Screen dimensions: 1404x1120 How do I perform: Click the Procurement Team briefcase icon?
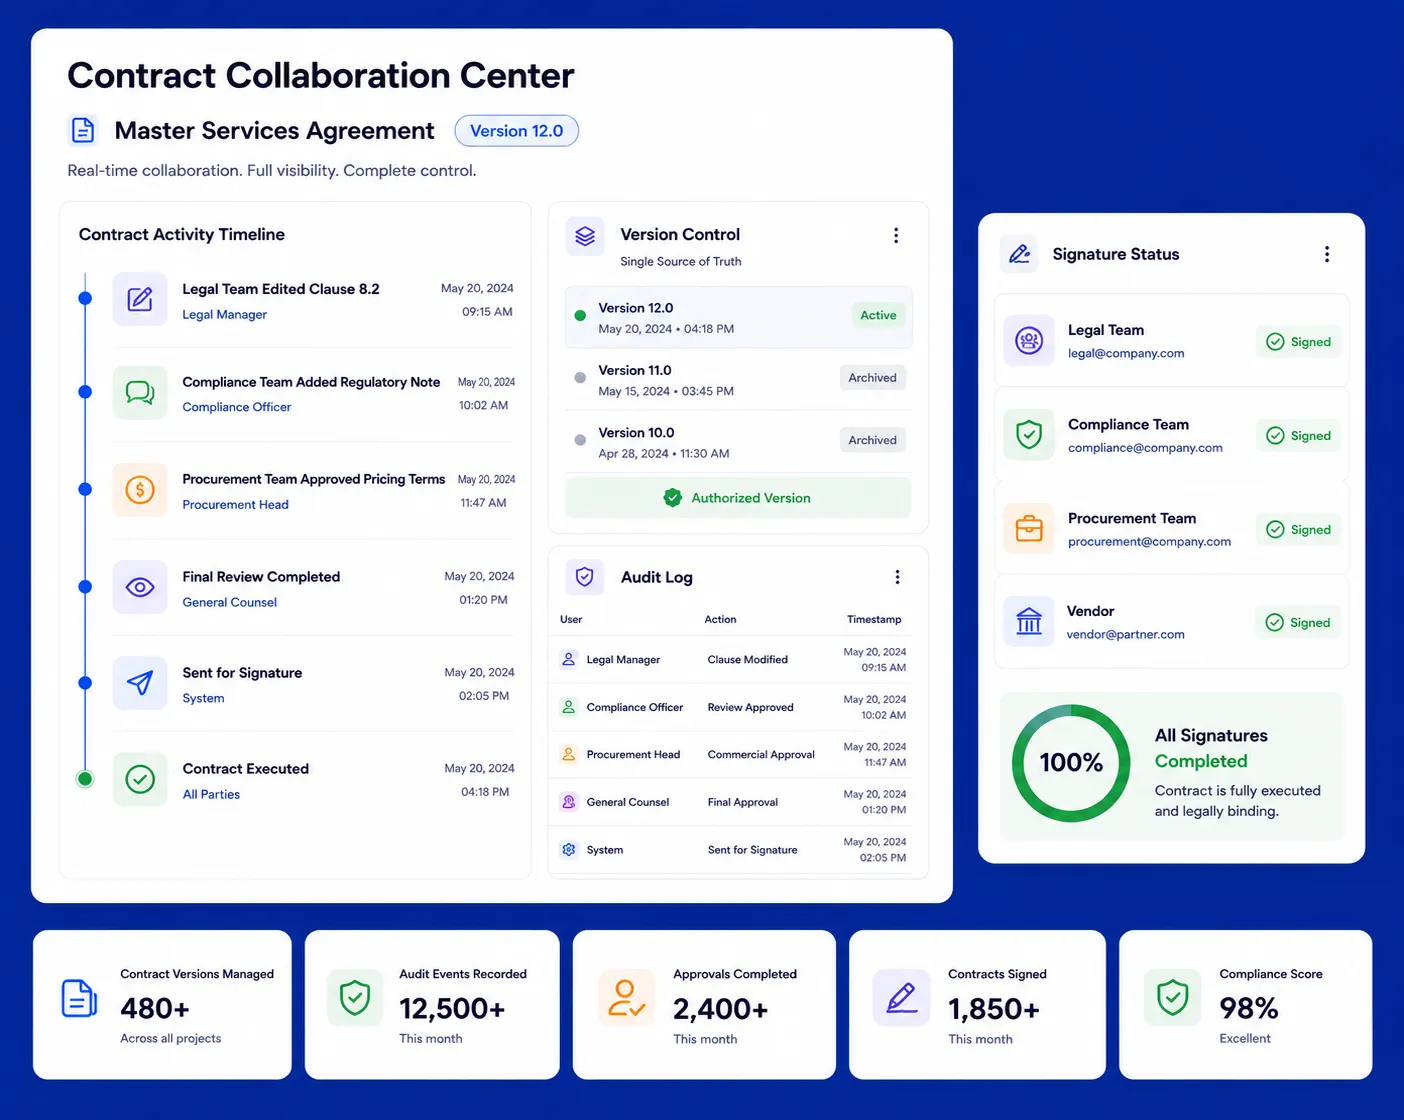[x=1029, y=528]
